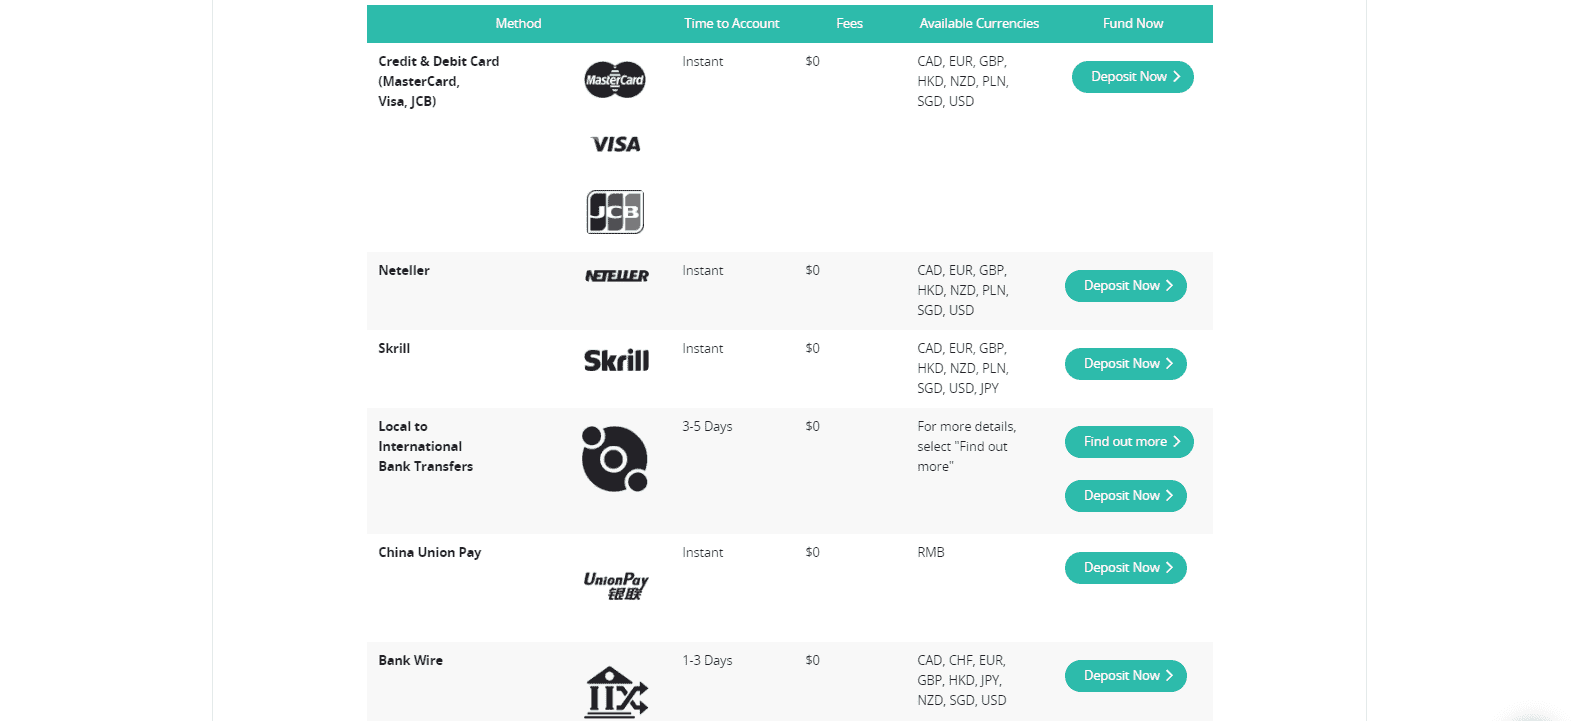Click the MasterCard logo icon
Image resolution: width=1580 pixels, height=721 pixels.
coord(615,80)
